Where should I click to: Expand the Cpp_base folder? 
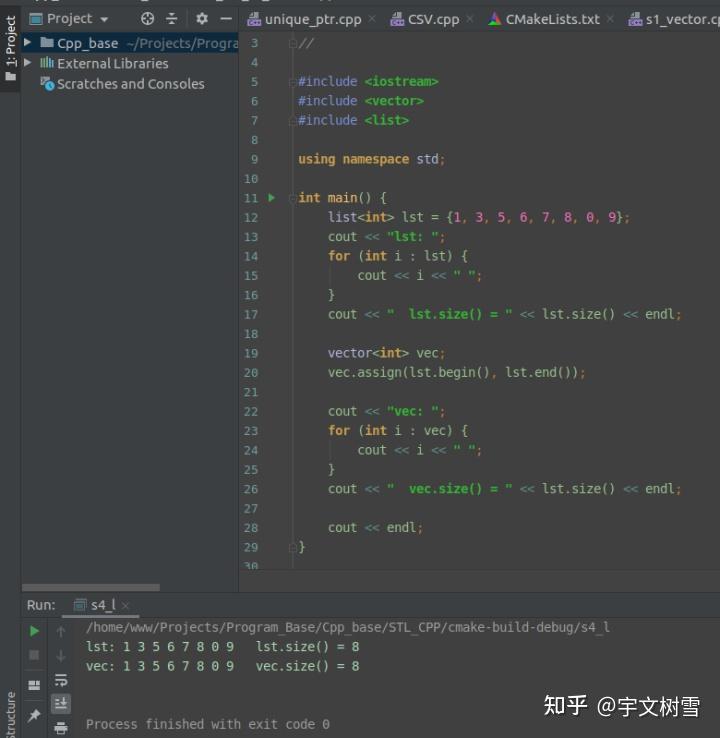click(27, 43)
